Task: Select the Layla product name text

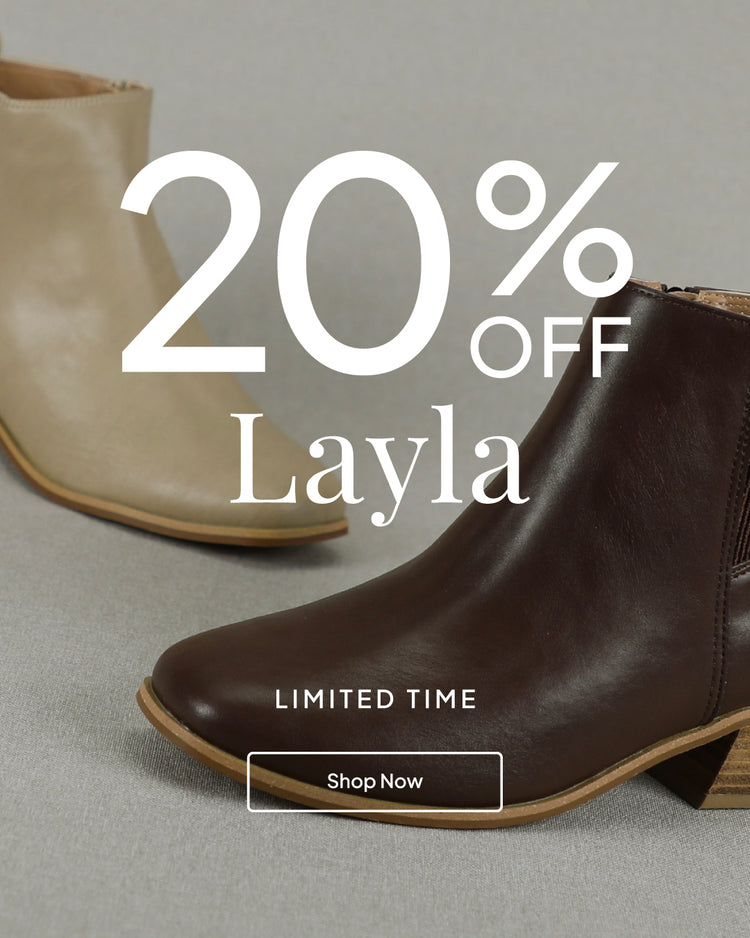Action: click(x=379, y=465)
